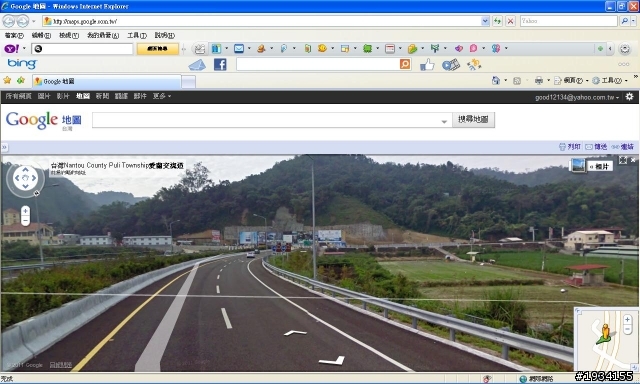Click the Street View pan compass control
640x384 pixels.
pos(25,178)
